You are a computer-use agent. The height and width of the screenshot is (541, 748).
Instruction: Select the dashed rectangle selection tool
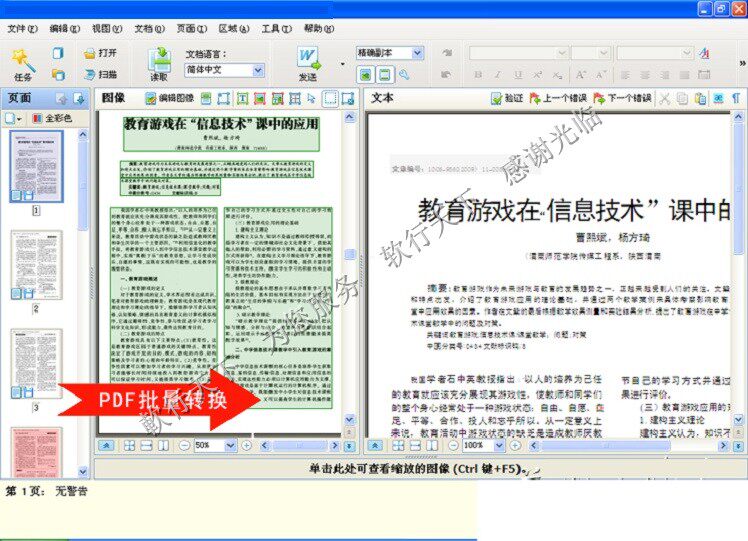point(330,98)
